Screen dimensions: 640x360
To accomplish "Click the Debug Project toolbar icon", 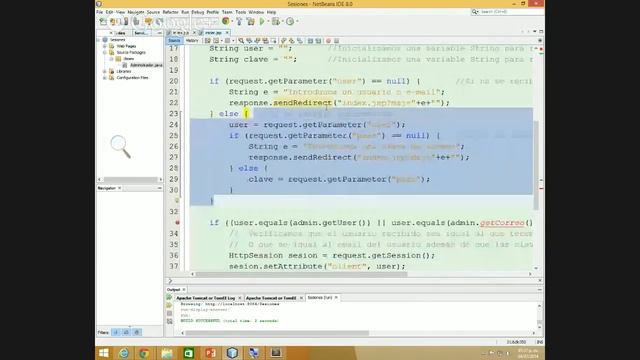I will point(276,21).
